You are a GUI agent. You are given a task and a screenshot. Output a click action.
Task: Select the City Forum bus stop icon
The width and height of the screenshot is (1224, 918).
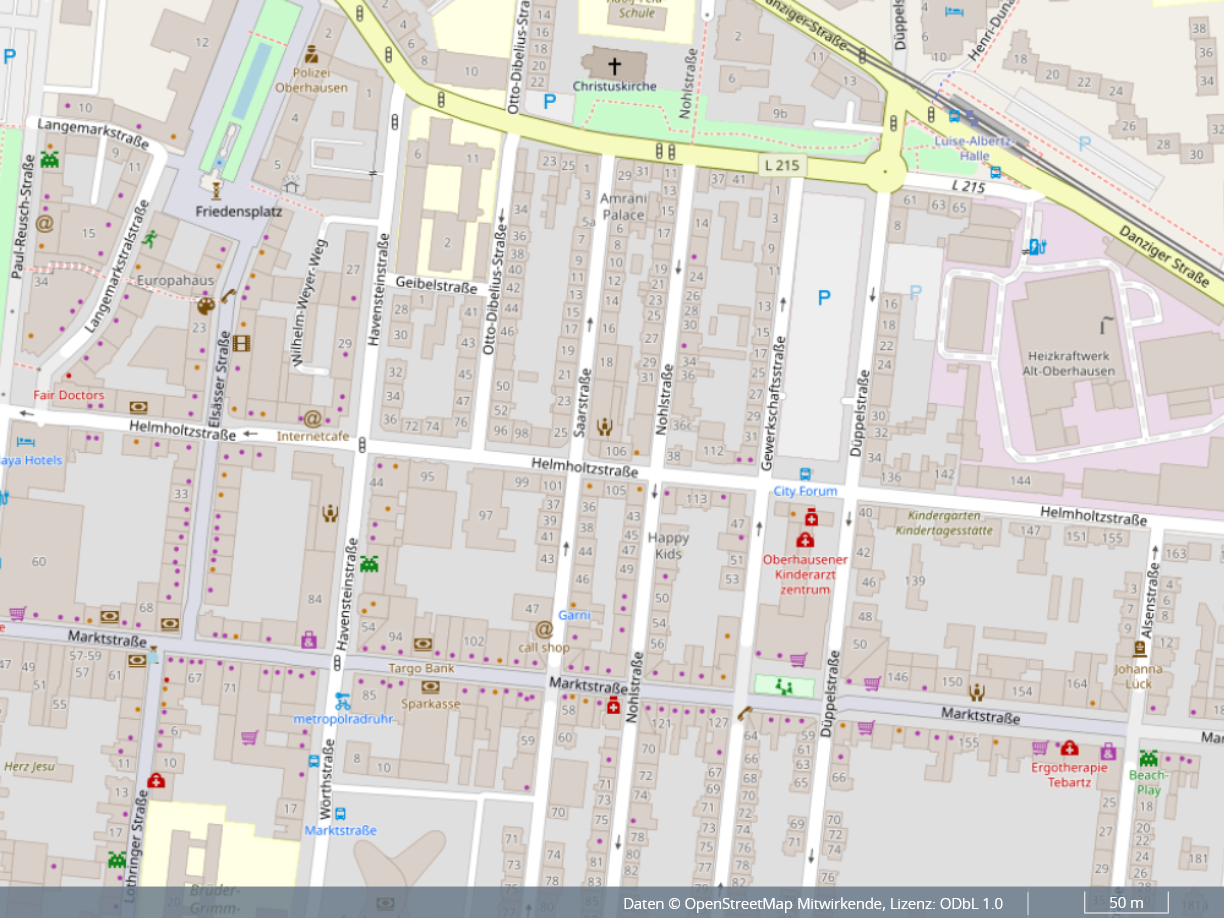805,474
